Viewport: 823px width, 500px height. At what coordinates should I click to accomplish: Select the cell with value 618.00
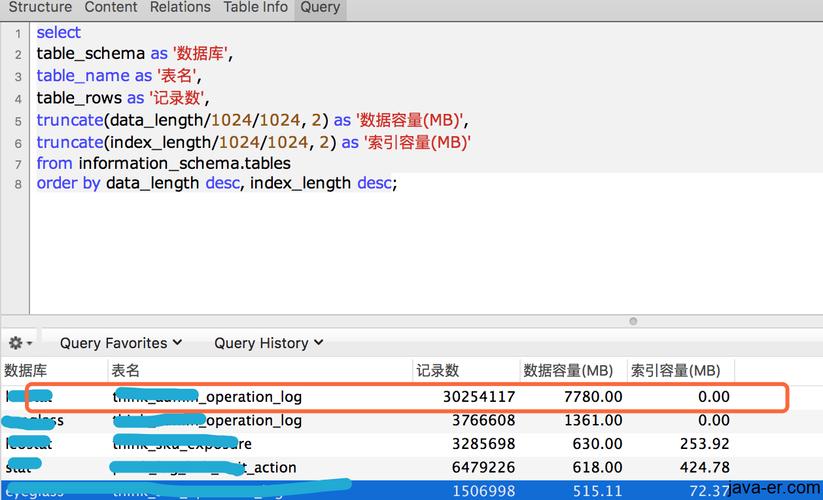pyautogui.click(x=597, y=467)
